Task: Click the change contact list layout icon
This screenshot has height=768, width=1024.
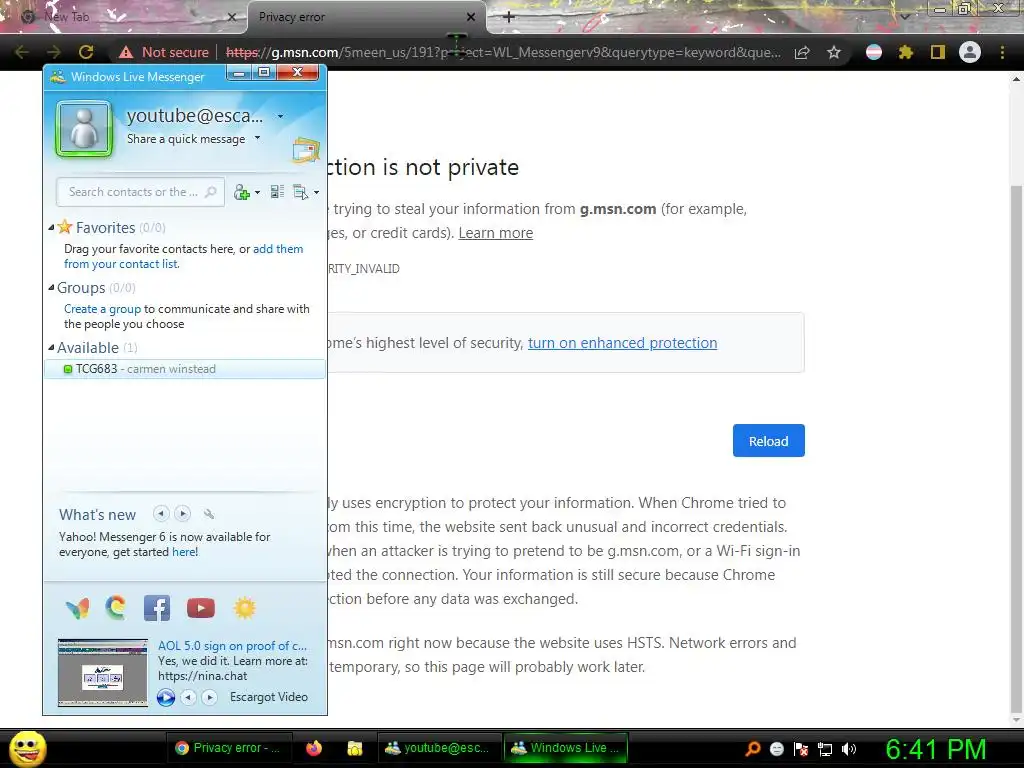Action: coord(277,192)
